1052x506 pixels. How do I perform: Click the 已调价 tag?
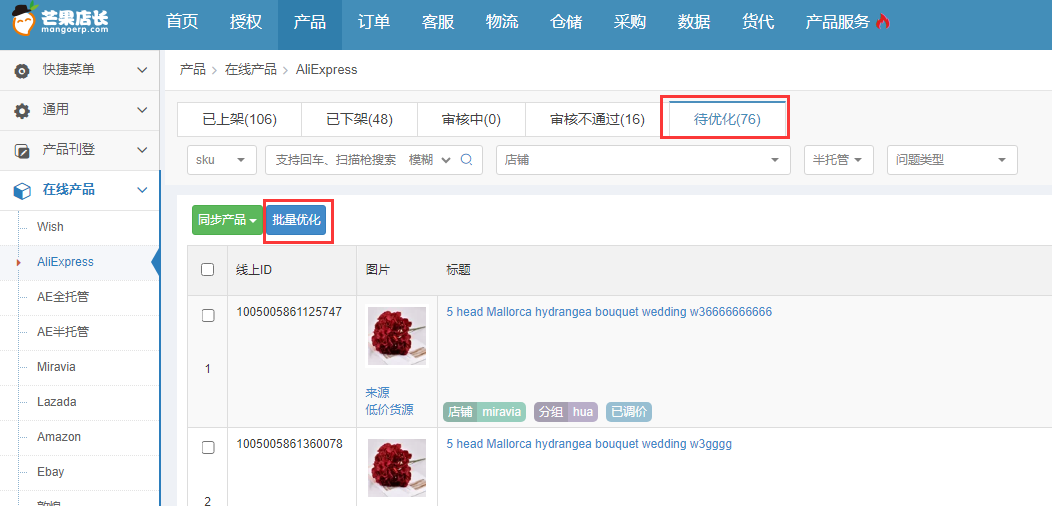pyautogui.click(x=629, y=412)
